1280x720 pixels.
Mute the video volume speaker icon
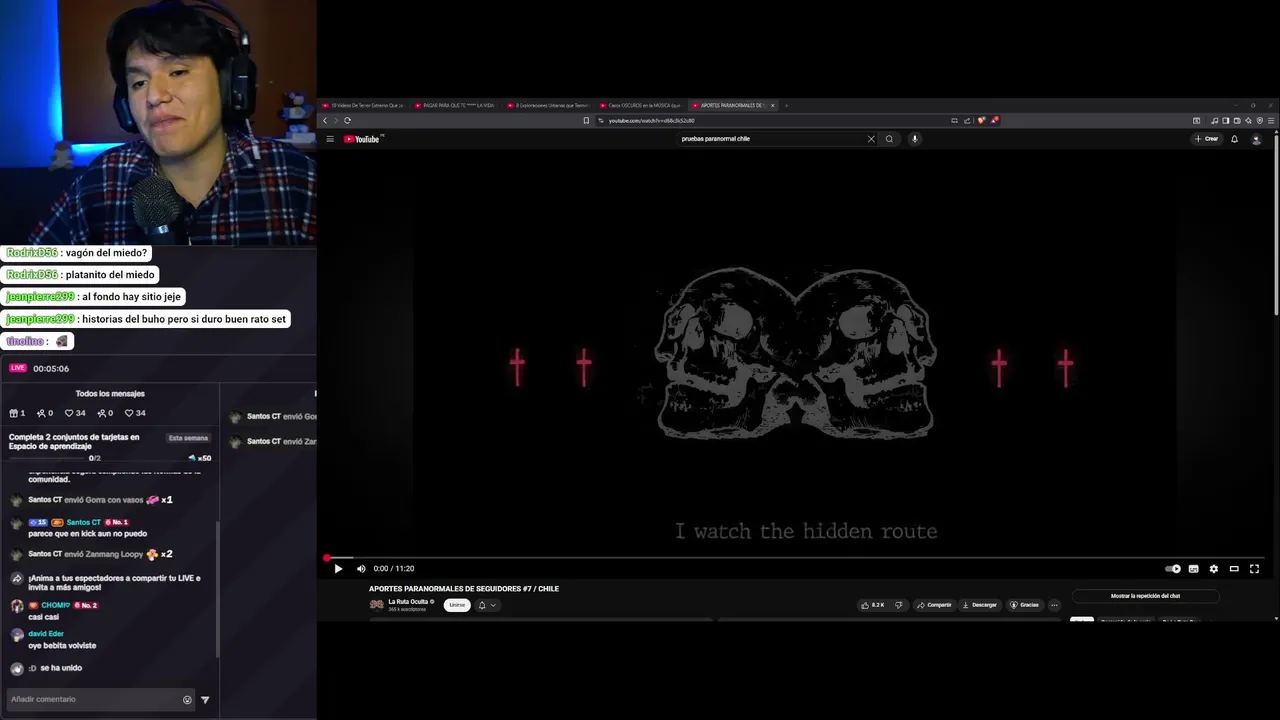coord(361,568)
